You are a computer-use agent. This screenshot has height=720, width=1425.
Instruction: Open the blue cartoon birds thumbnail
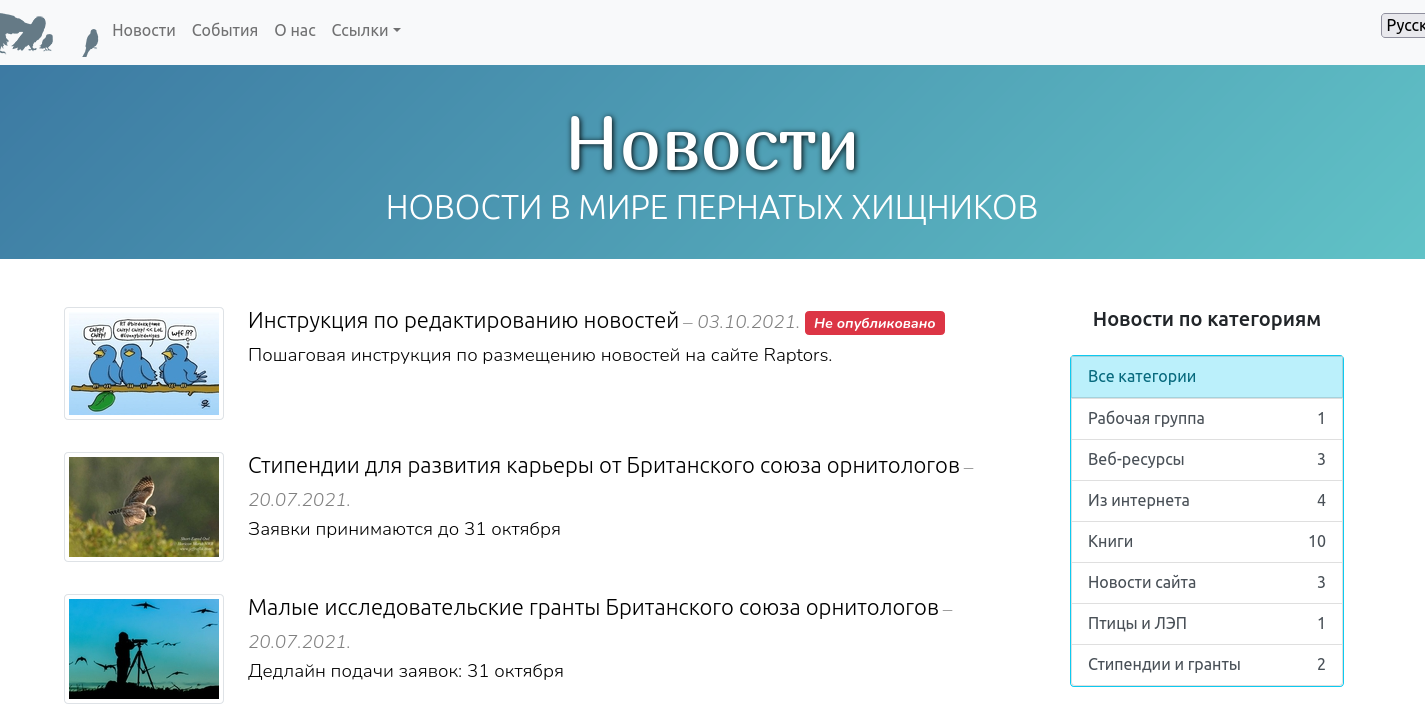[x=144, y=363]
